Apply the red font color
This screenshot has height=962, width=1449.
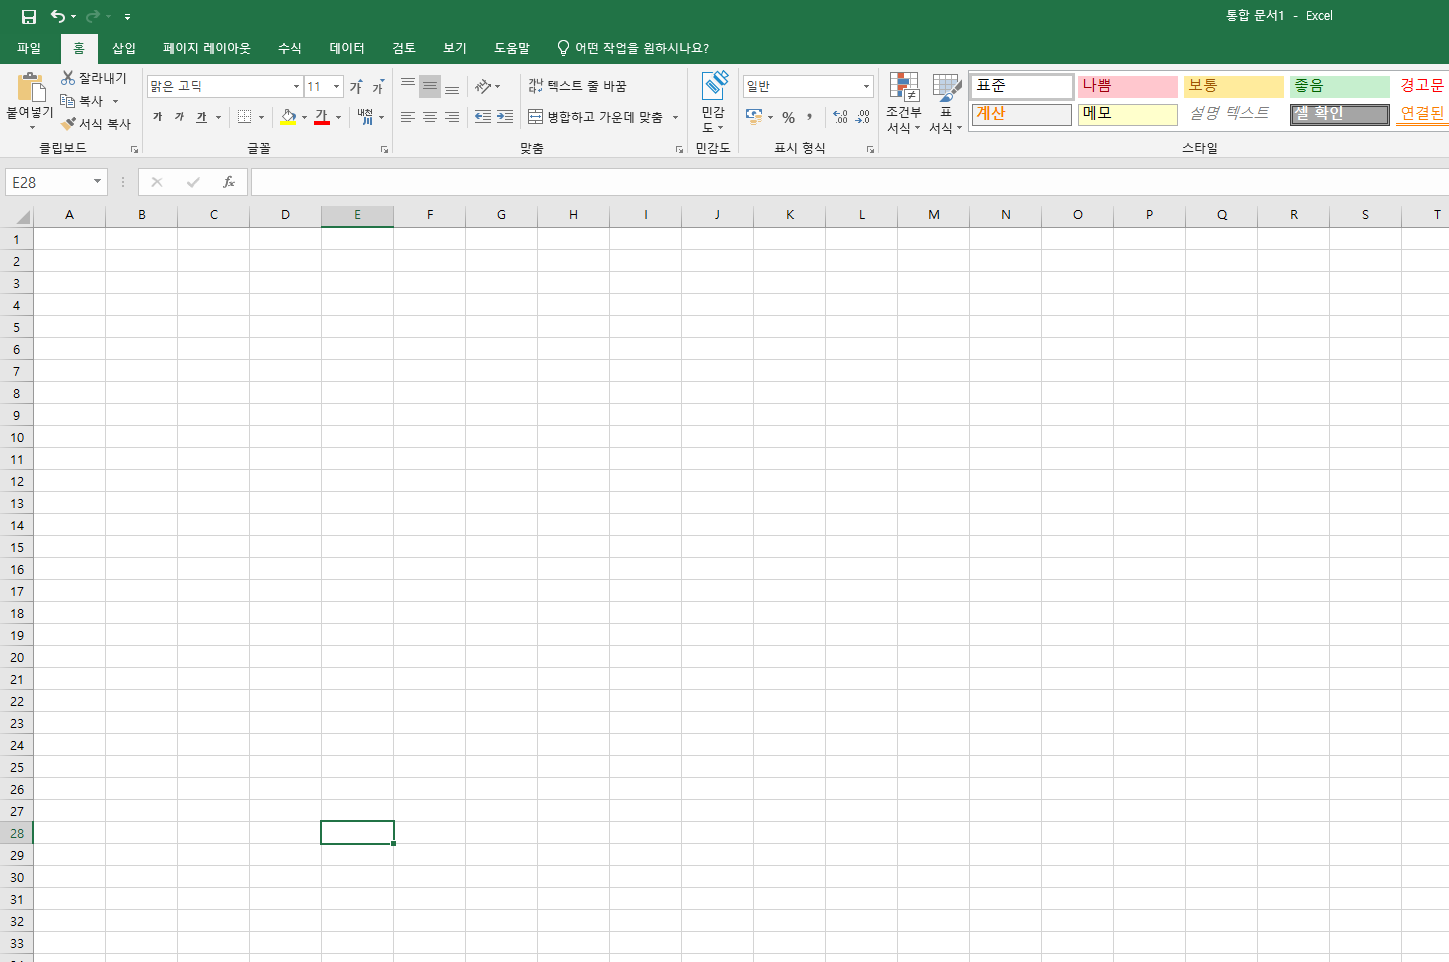tap(322, 117)
